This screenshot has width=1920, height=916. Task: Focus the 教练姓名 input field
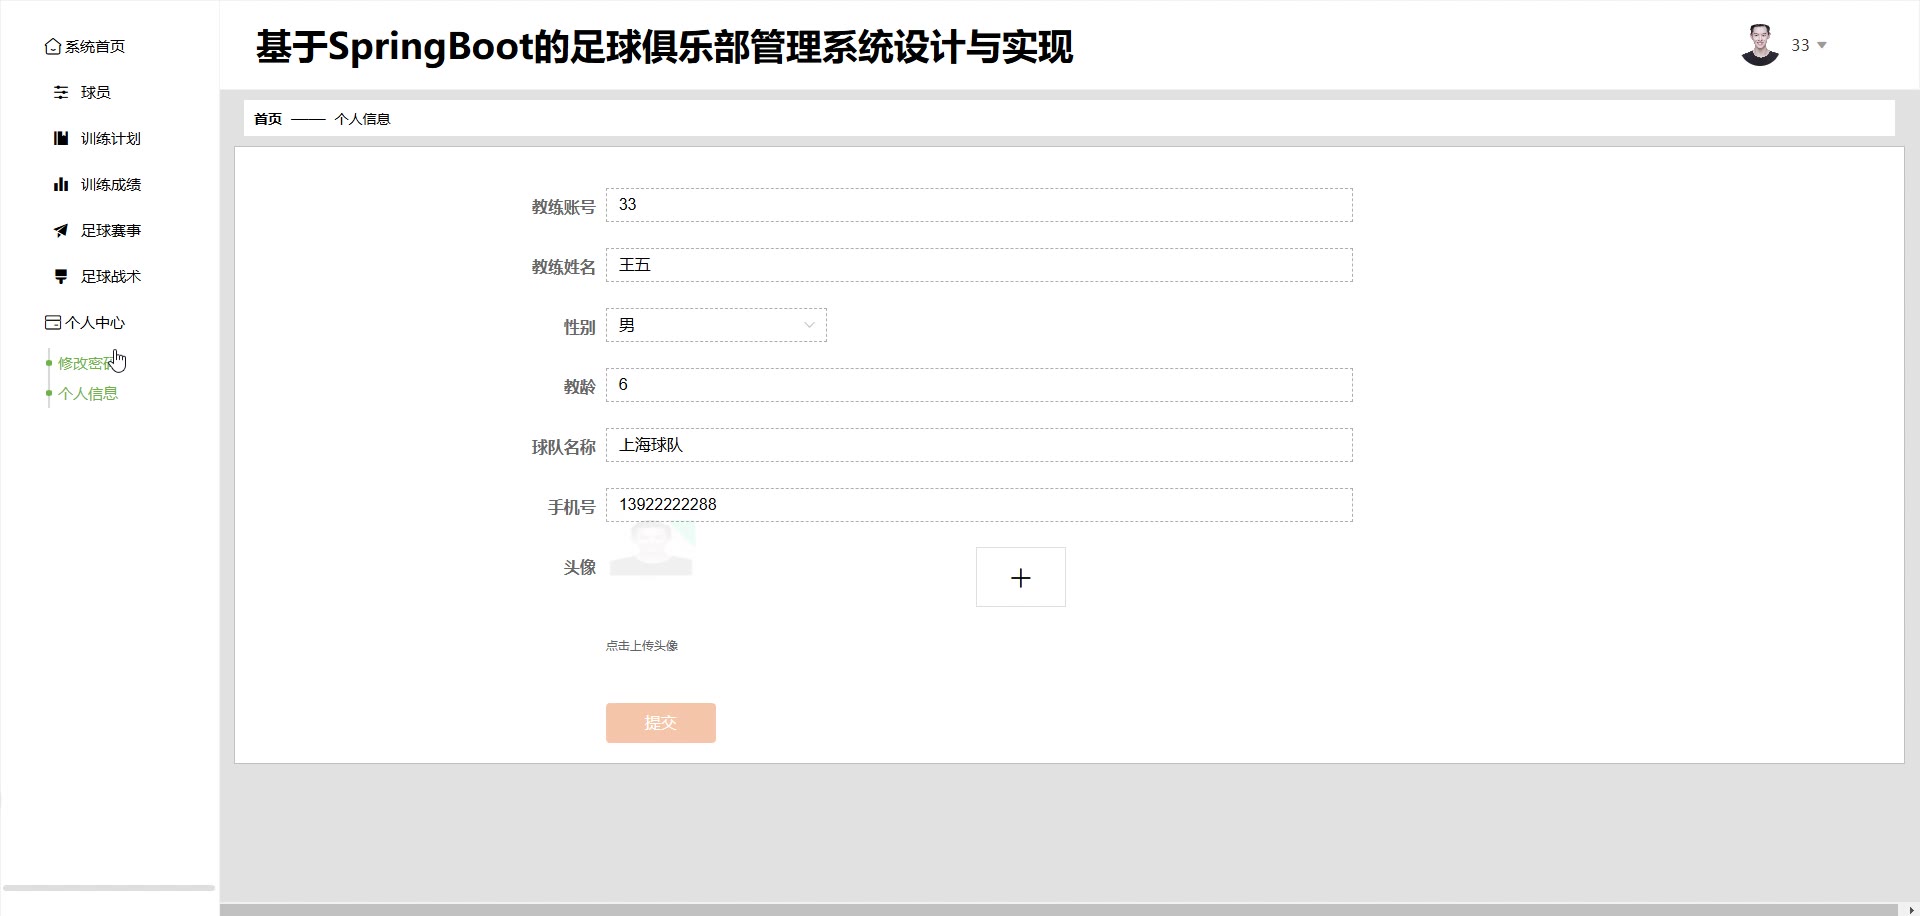coord(979,265)
